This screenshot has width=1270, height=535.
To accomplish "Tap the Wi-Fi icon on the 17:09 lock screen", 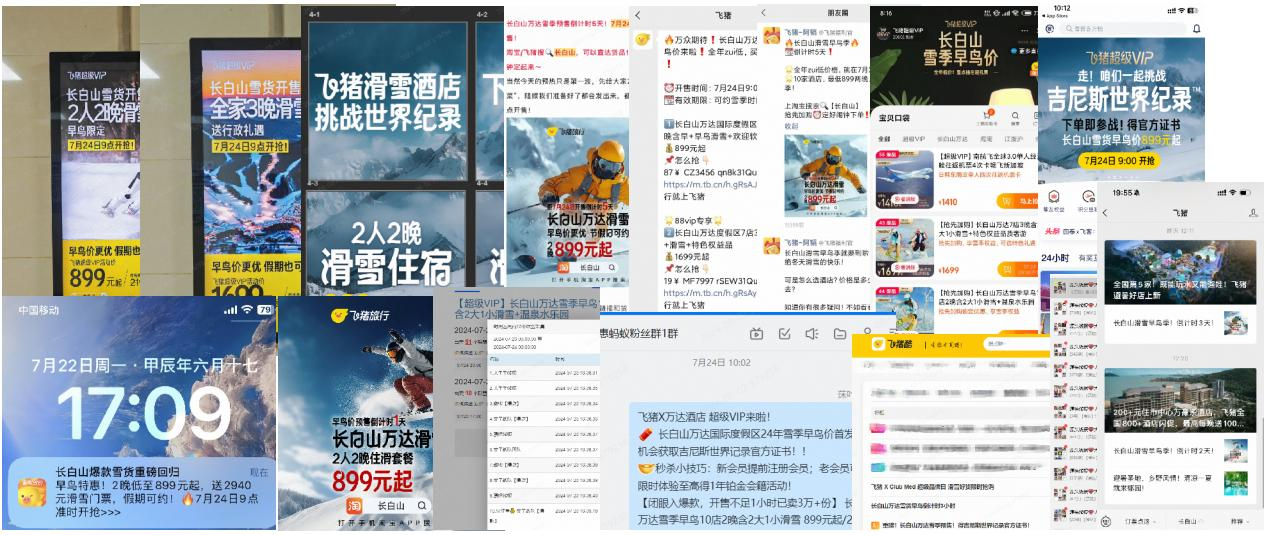I will (x=246, y=310).
